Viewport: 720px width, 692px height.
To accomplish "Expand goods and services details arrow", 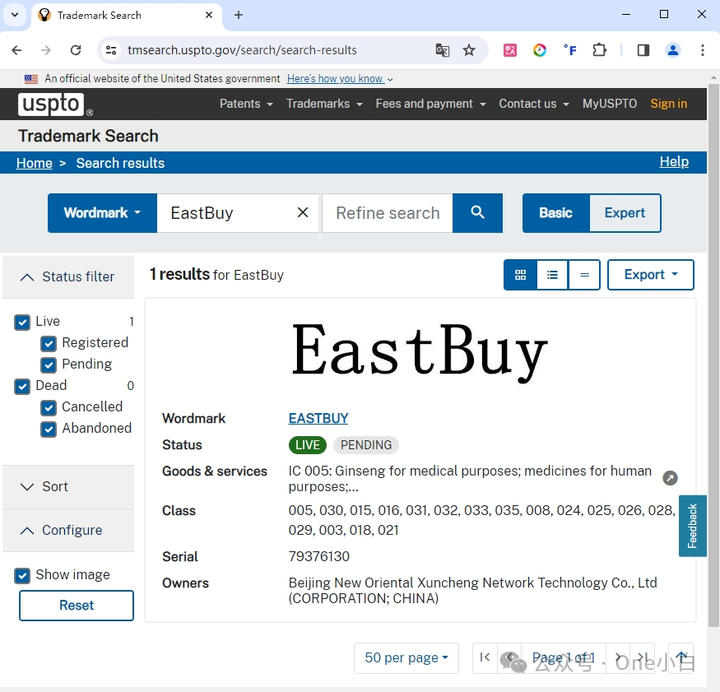I will click(x=670, y=478).
